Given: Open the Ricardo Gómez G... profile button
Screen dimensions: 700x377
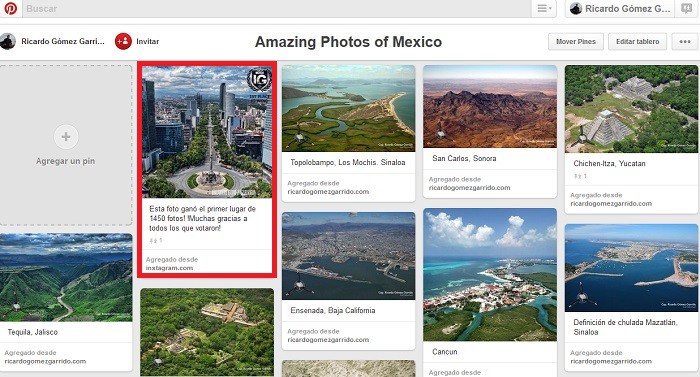Looking at the screenshot, I should [621, 8].
